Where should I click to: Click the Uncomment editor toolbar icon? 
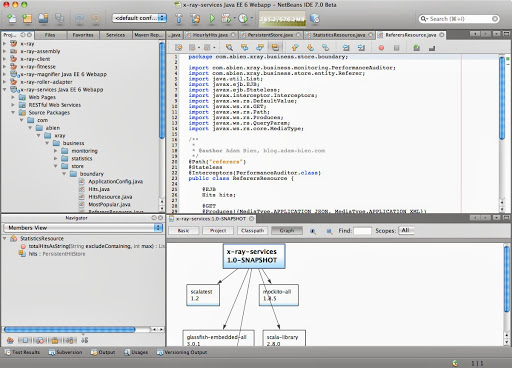432,48
